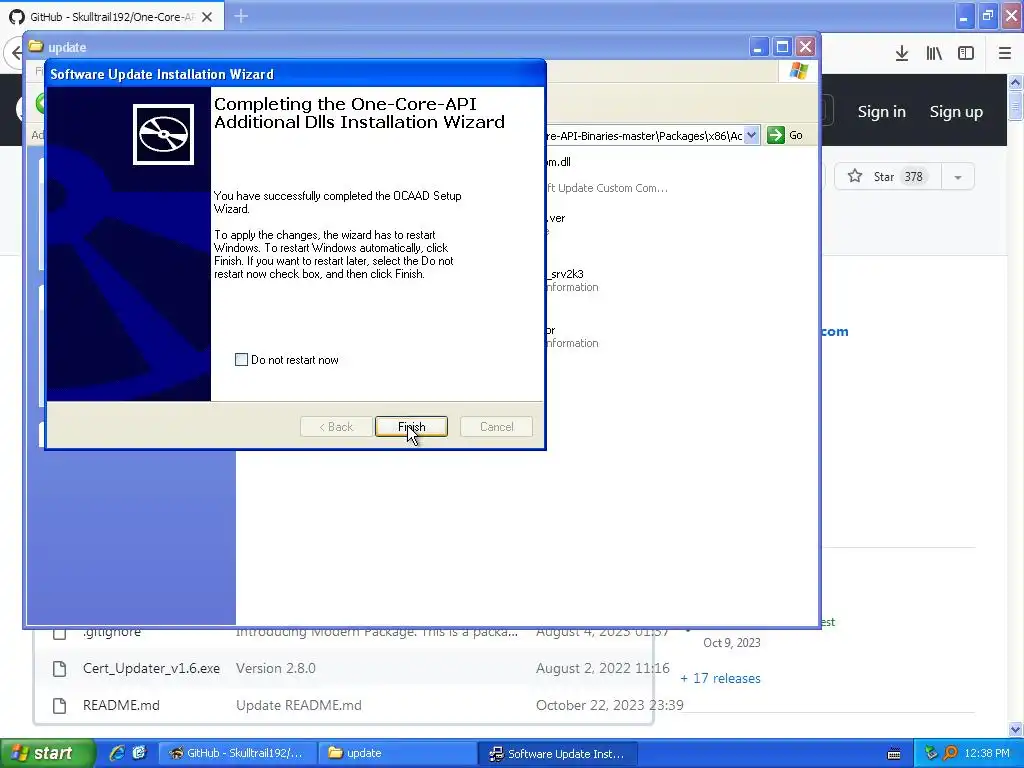Click the magnifier tray icon

(x=950, y=753)
